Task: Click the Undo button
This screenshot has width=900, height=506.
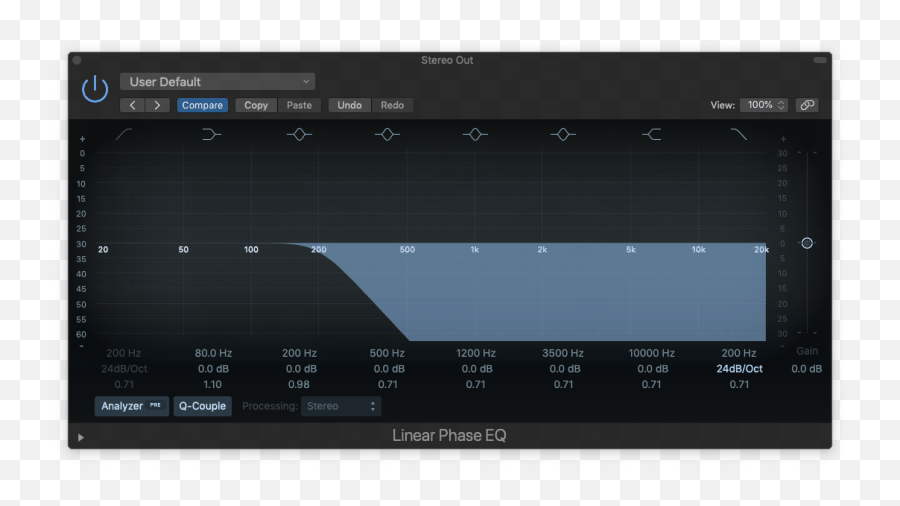Action: pyautogui.click(x=350, y=105)
